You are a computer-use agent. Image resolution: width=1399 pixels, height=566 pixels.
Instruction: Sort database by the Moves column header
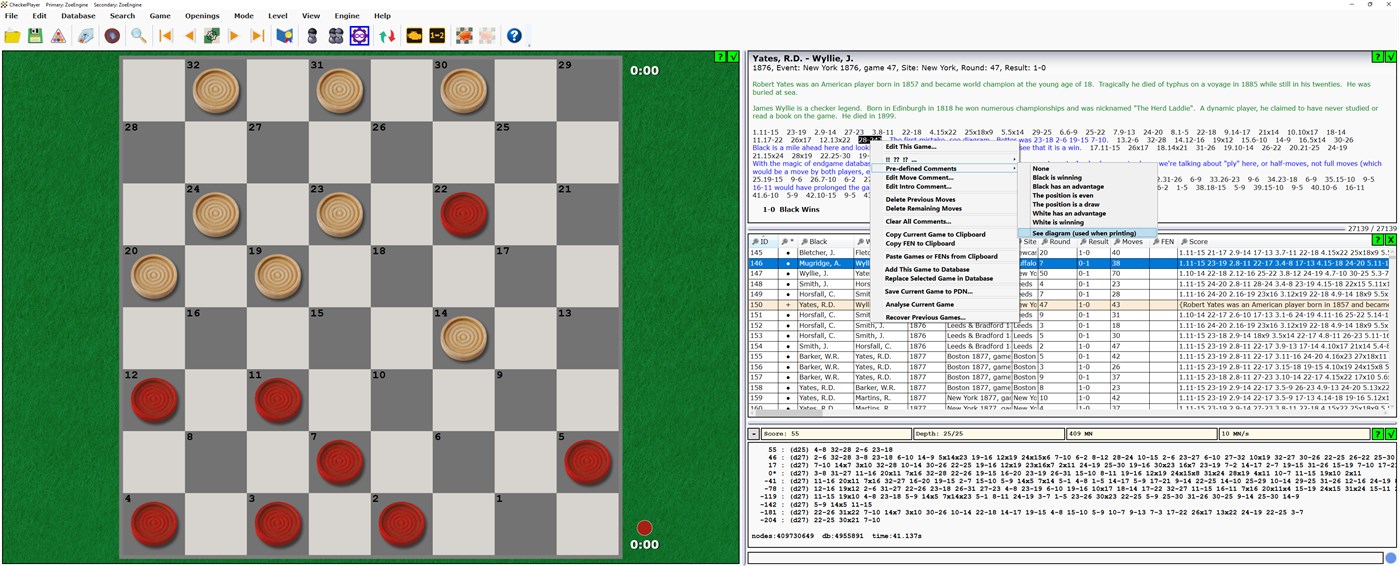1128,242
